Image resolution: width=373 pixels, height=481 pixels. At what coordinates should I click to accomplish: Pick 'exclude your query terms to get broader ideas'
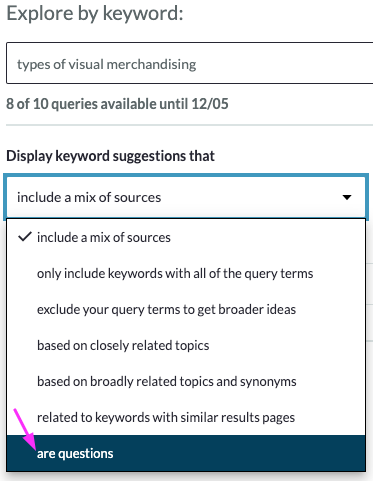tap(186, 309)
